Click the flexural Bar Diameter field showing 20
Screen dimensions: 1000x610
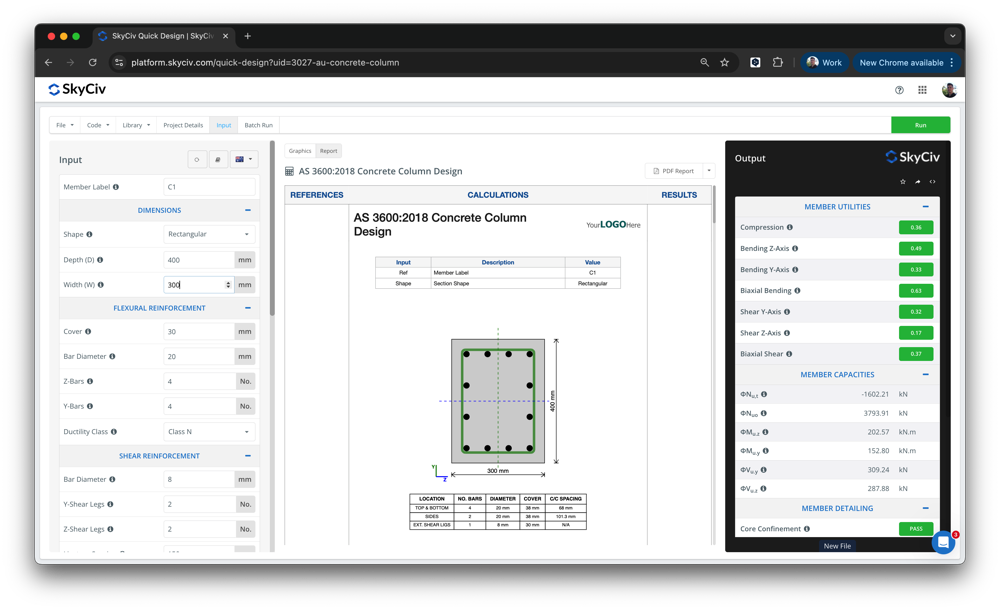tap(199, 357)
